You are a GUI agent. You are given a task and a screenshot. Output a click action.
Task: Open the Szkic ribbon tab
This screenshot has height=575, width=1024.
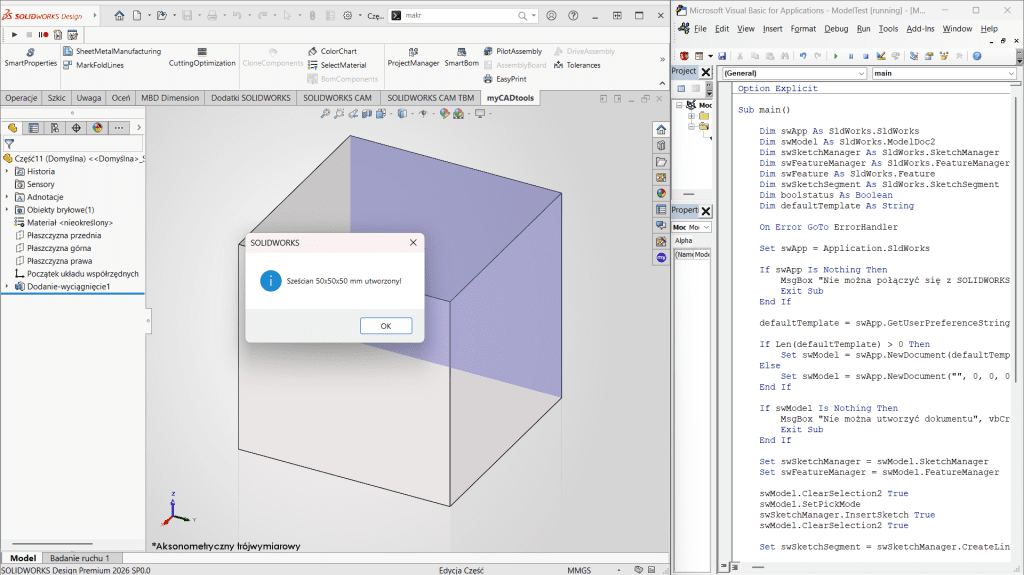(x=56, y=98)
